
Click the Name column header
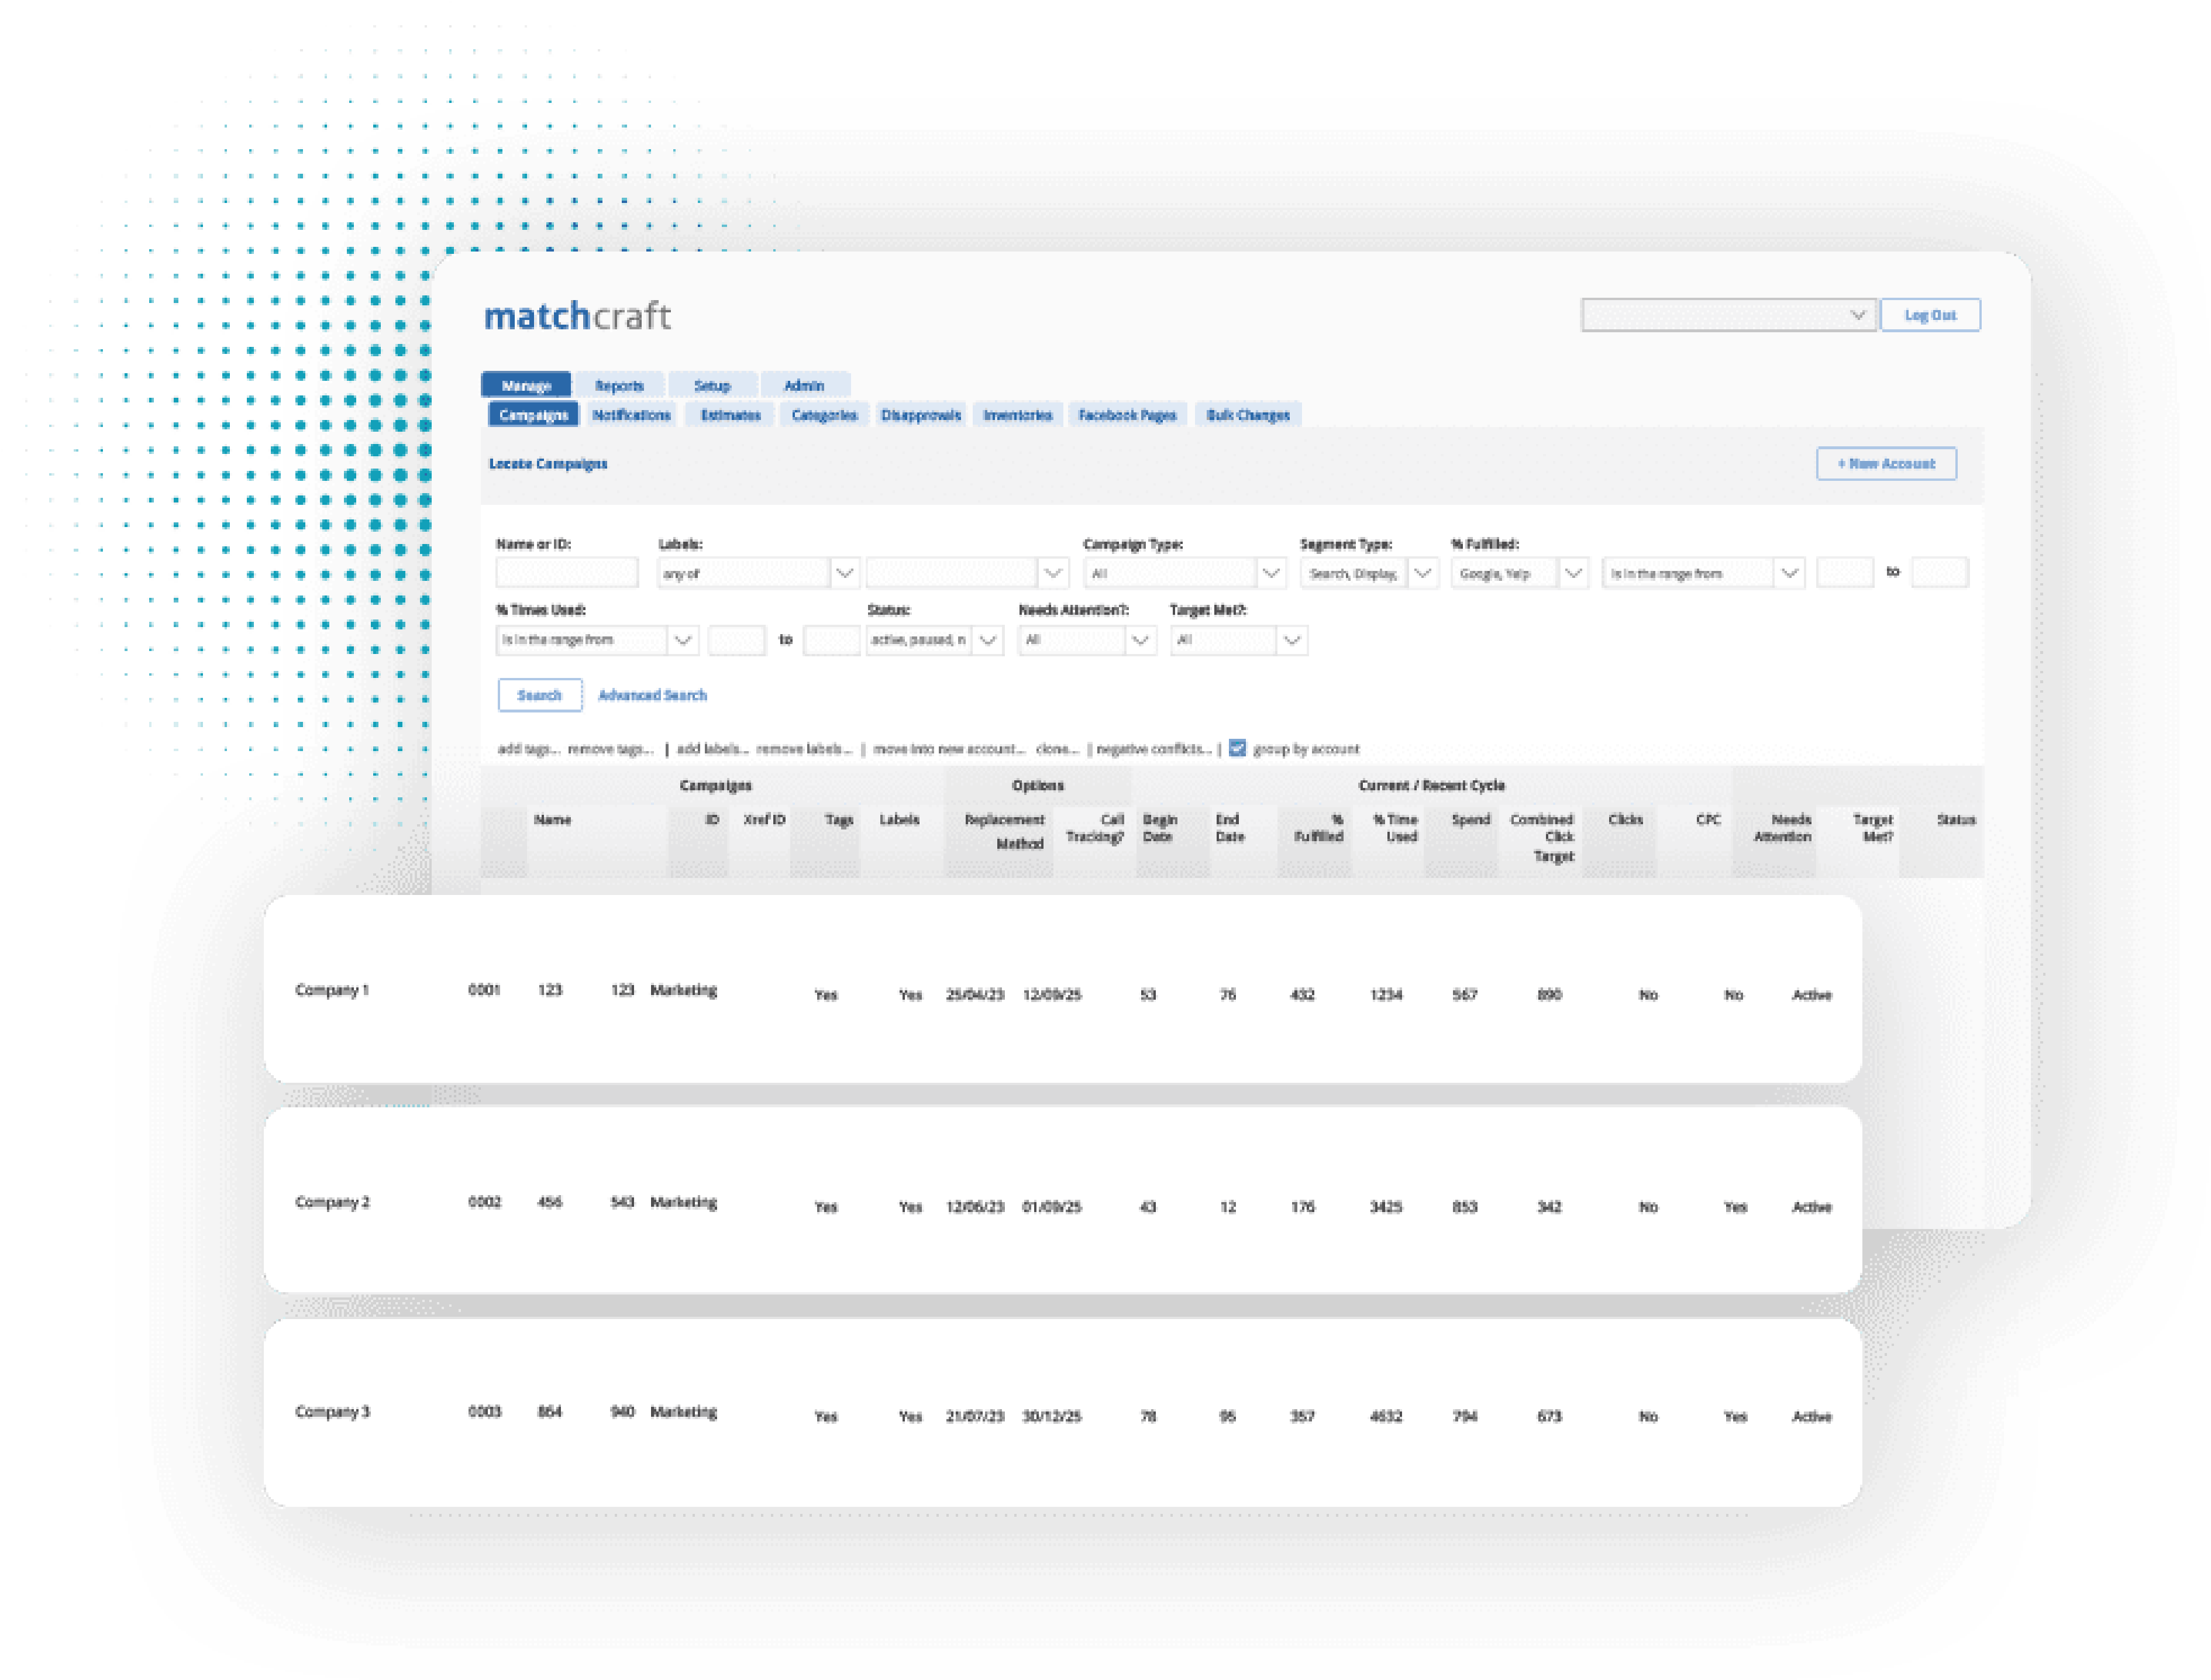click(x=552, y=820)
